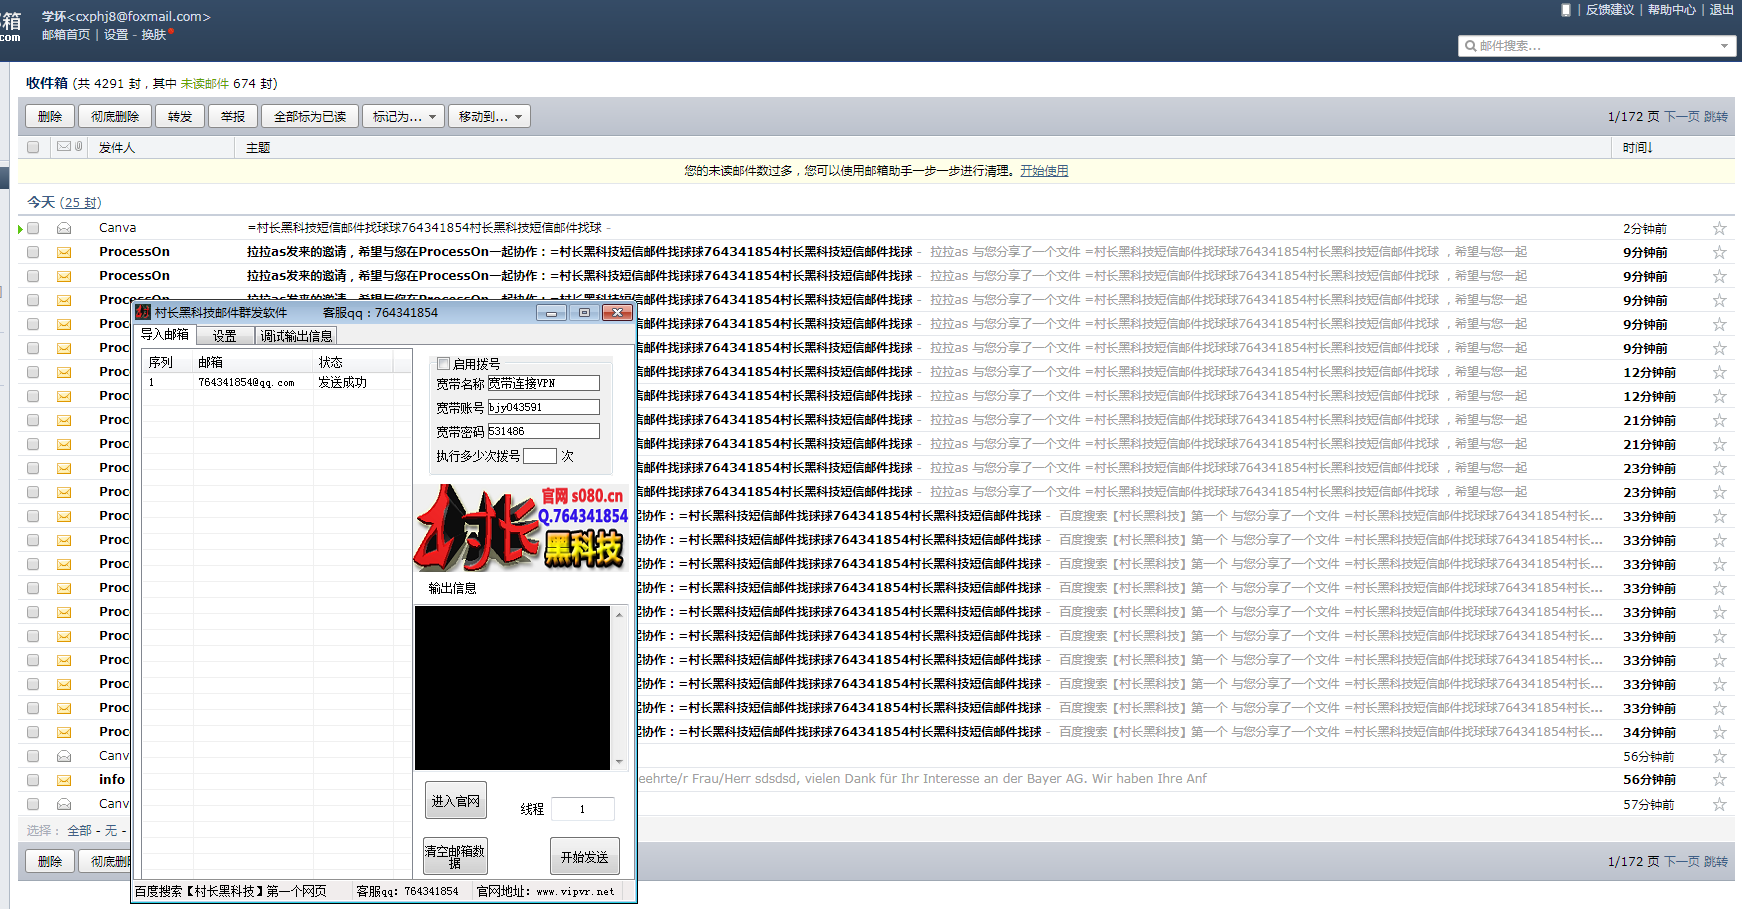
Task: Tick the checkbox of the 56分钟前 Canva email
Action: click(33, 756)
